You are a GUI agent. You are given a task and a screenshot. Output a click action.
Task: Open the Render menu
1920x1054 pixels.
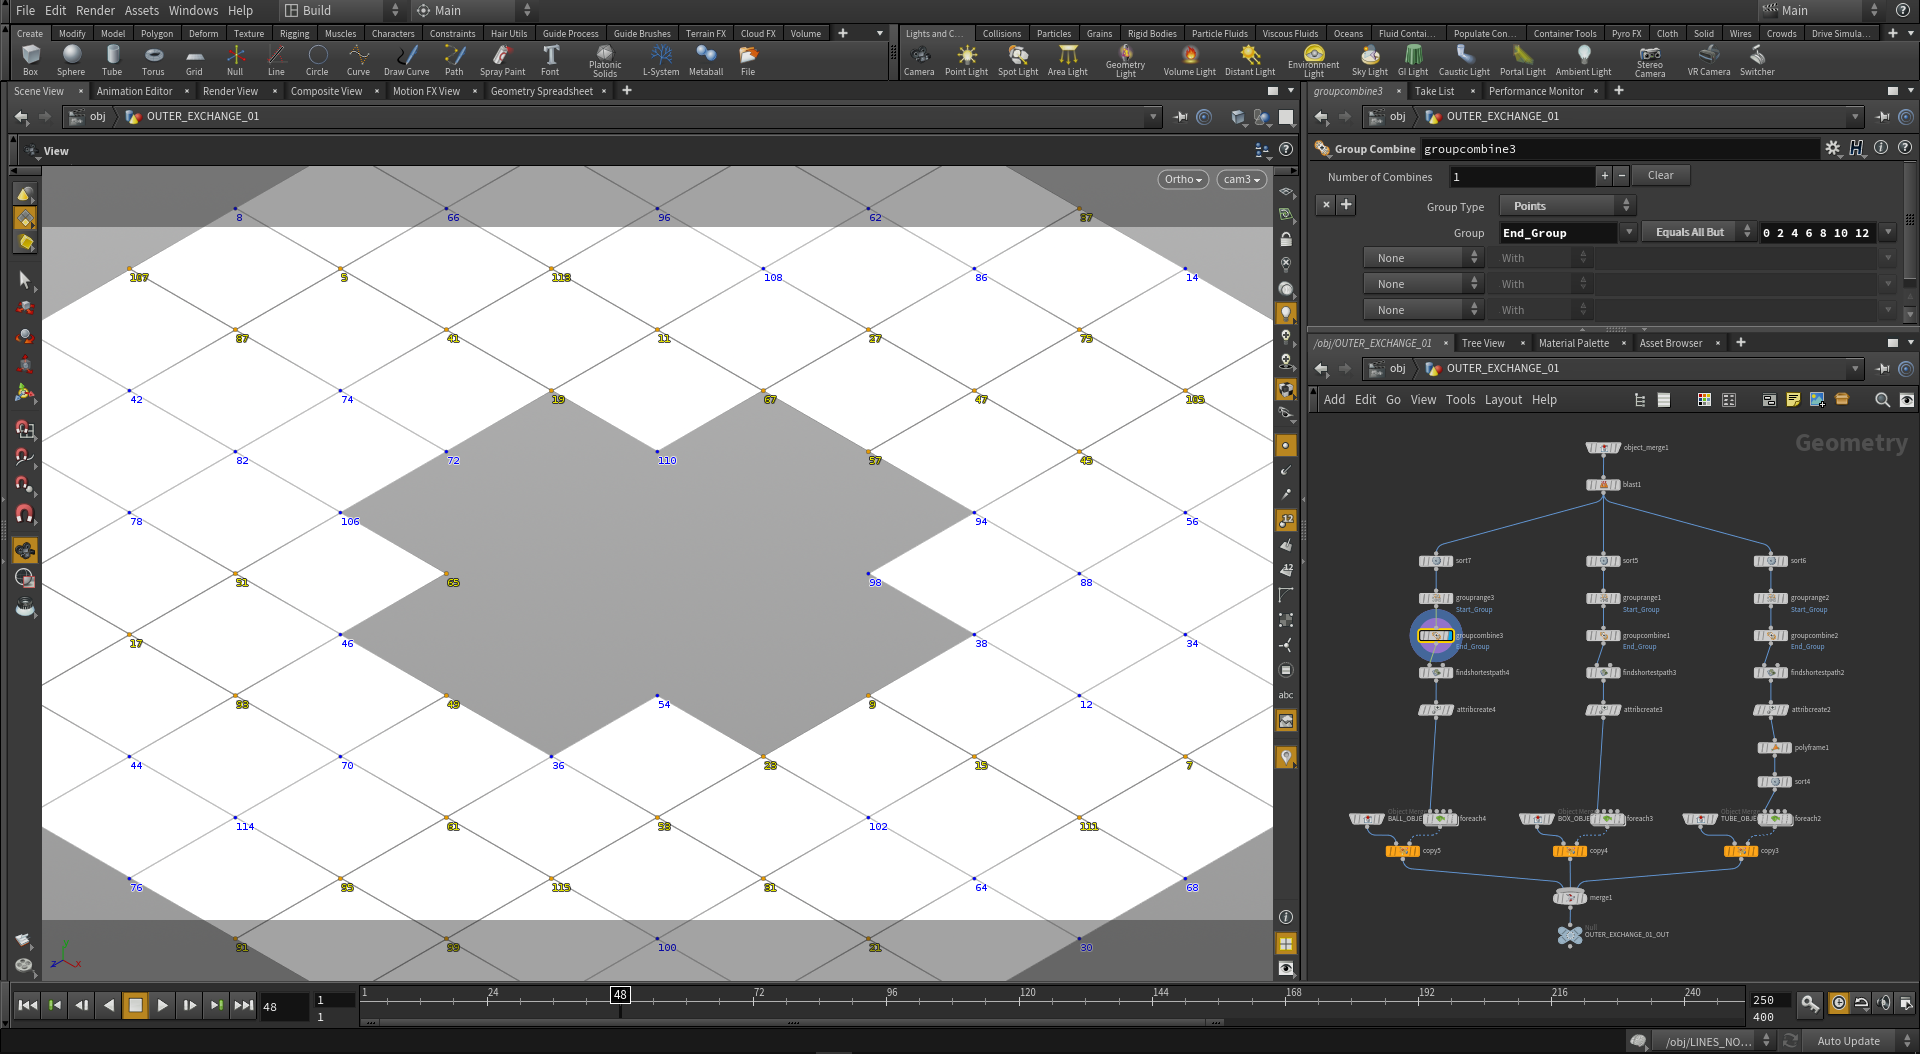tap(95, 10)
